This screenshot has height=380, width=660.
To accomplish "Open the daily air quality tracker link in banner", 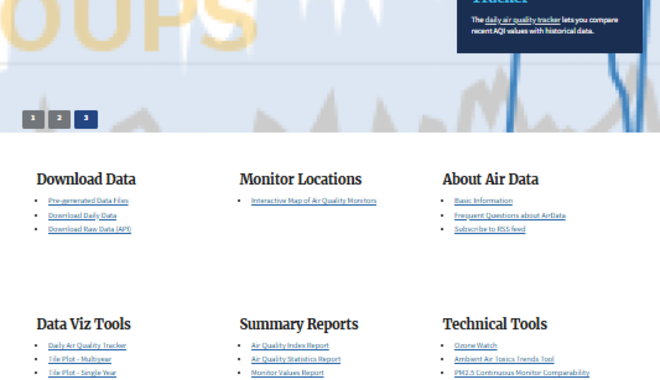I will coord(522,20).
